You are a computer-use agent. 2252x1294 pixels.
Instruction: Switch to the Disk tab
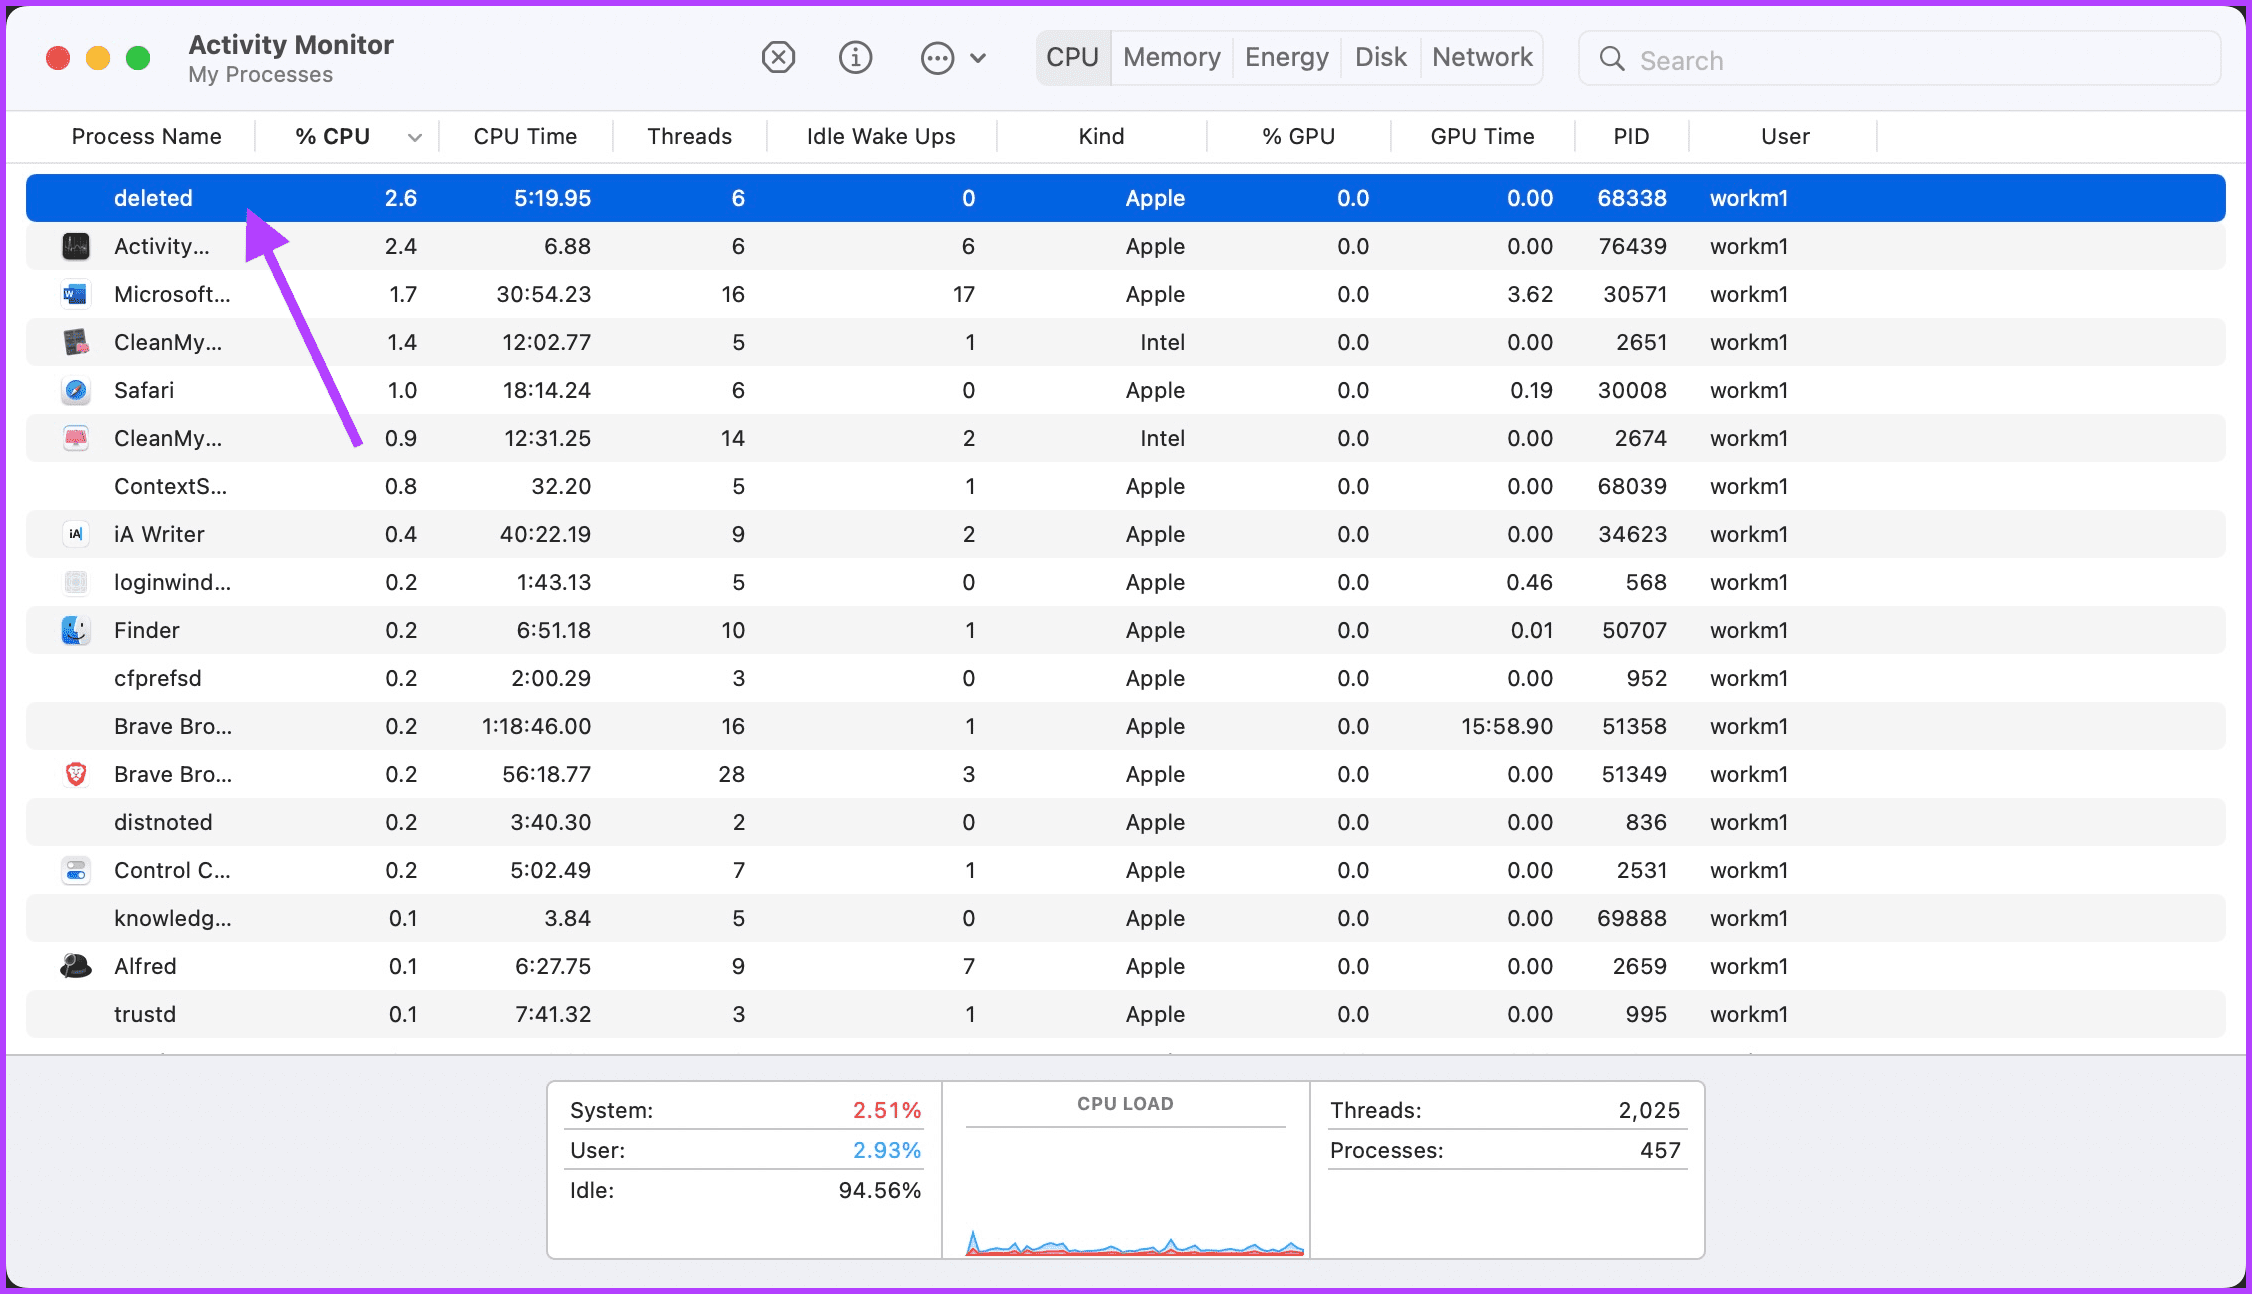click(x=1381, y=57)
